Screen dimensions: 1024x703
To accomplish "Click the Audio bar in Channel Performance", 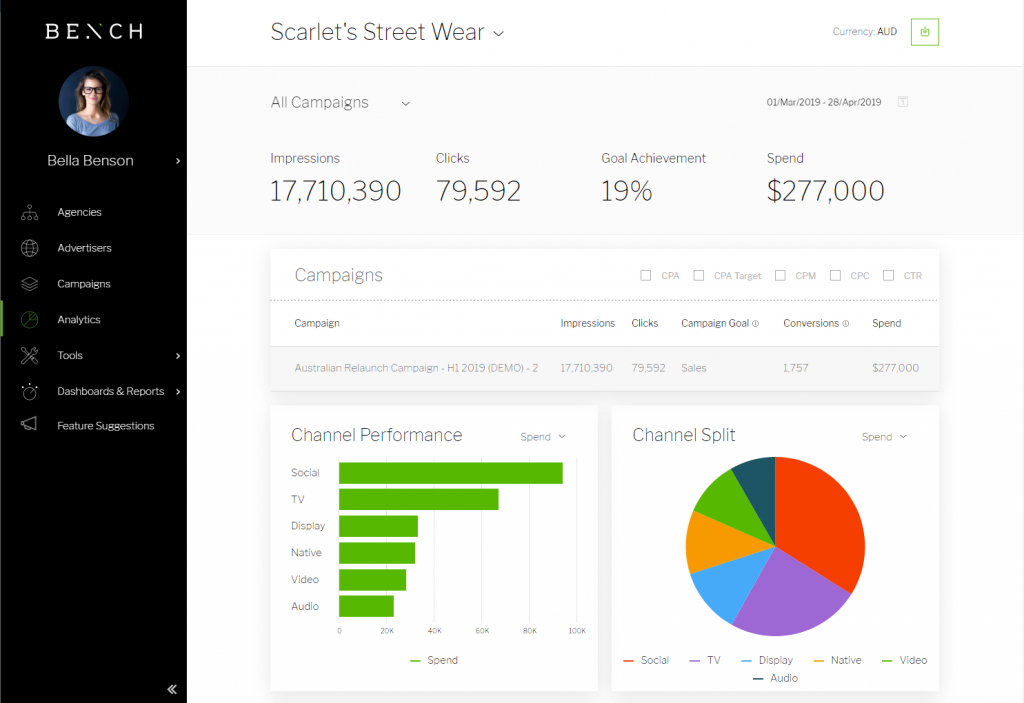I will click(366, 606).
